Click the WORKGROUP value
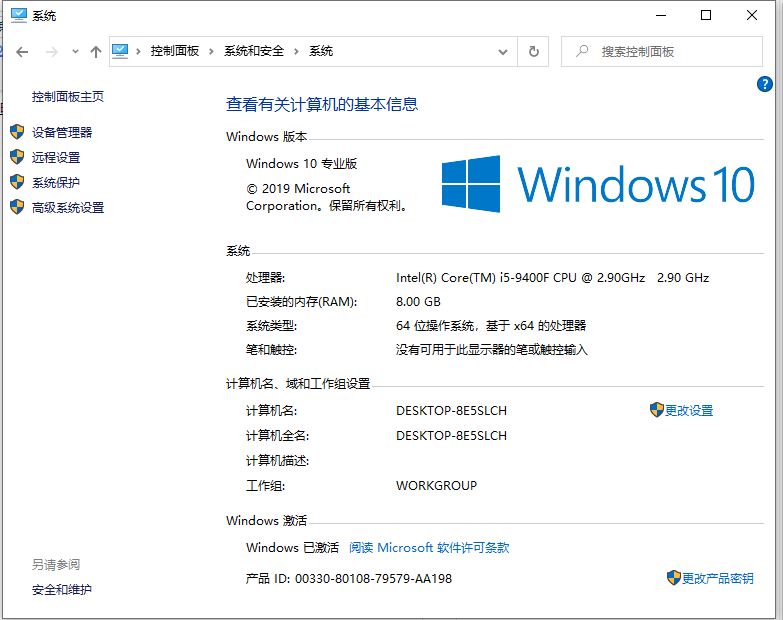The image size is (783, 620). coord(436,485)
